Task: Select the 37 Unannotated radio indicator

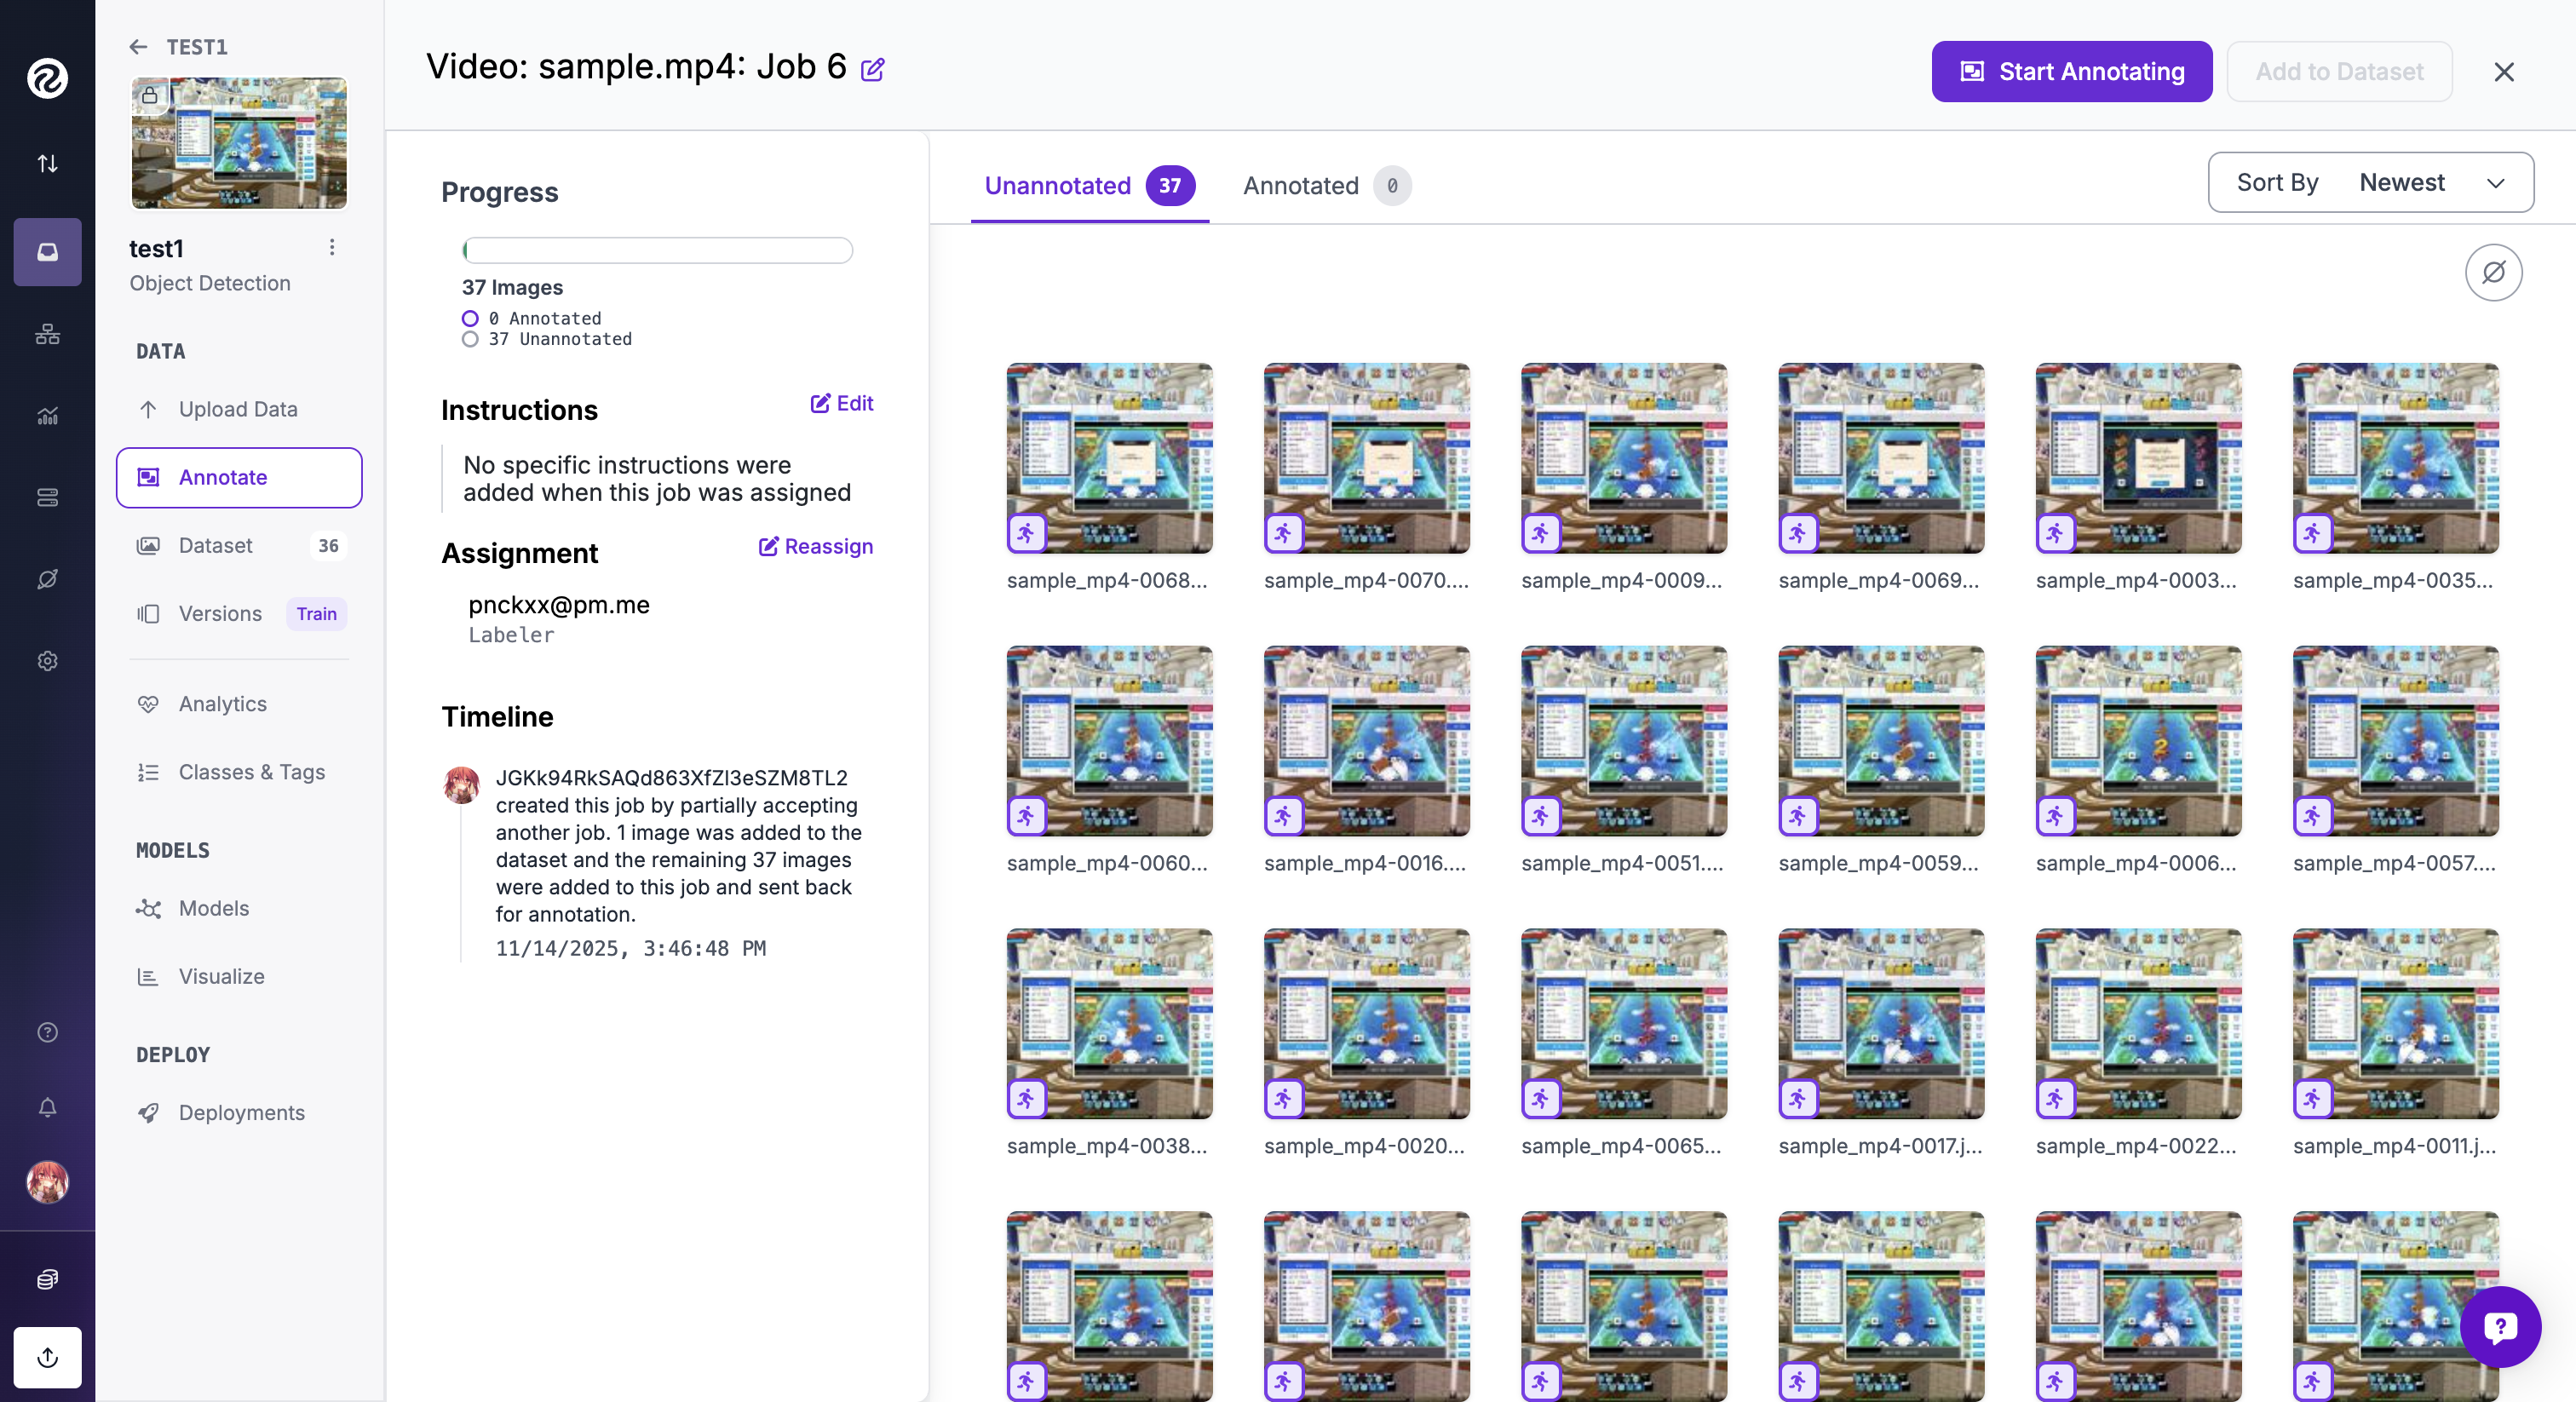Action: click(470, 339)
